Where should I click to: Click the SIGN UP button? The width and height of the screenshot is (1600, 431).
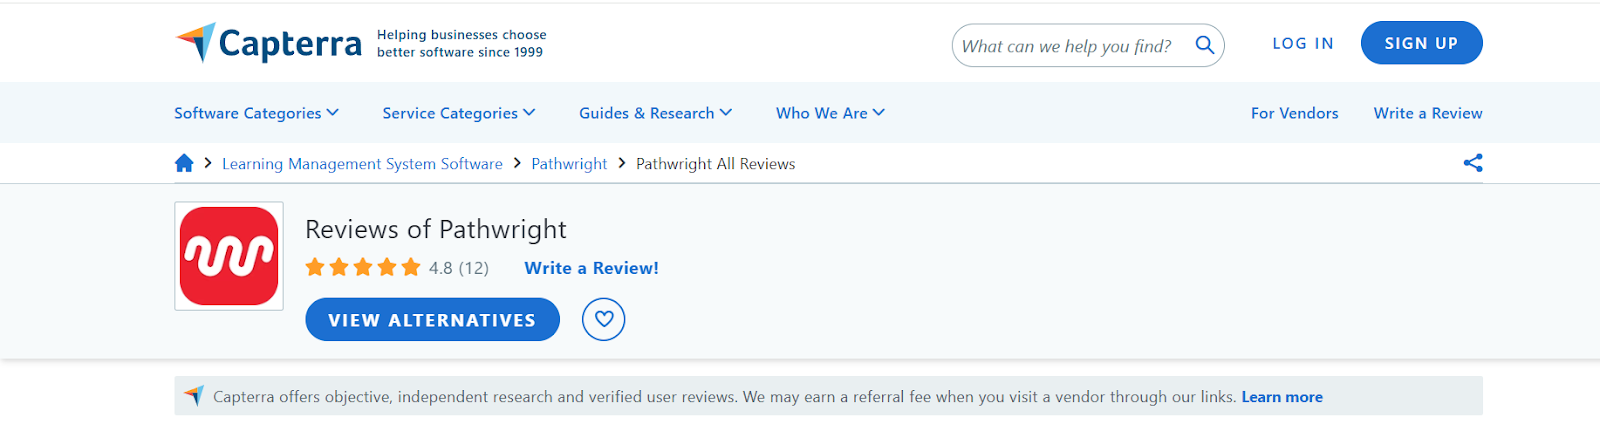[1422, 43]
